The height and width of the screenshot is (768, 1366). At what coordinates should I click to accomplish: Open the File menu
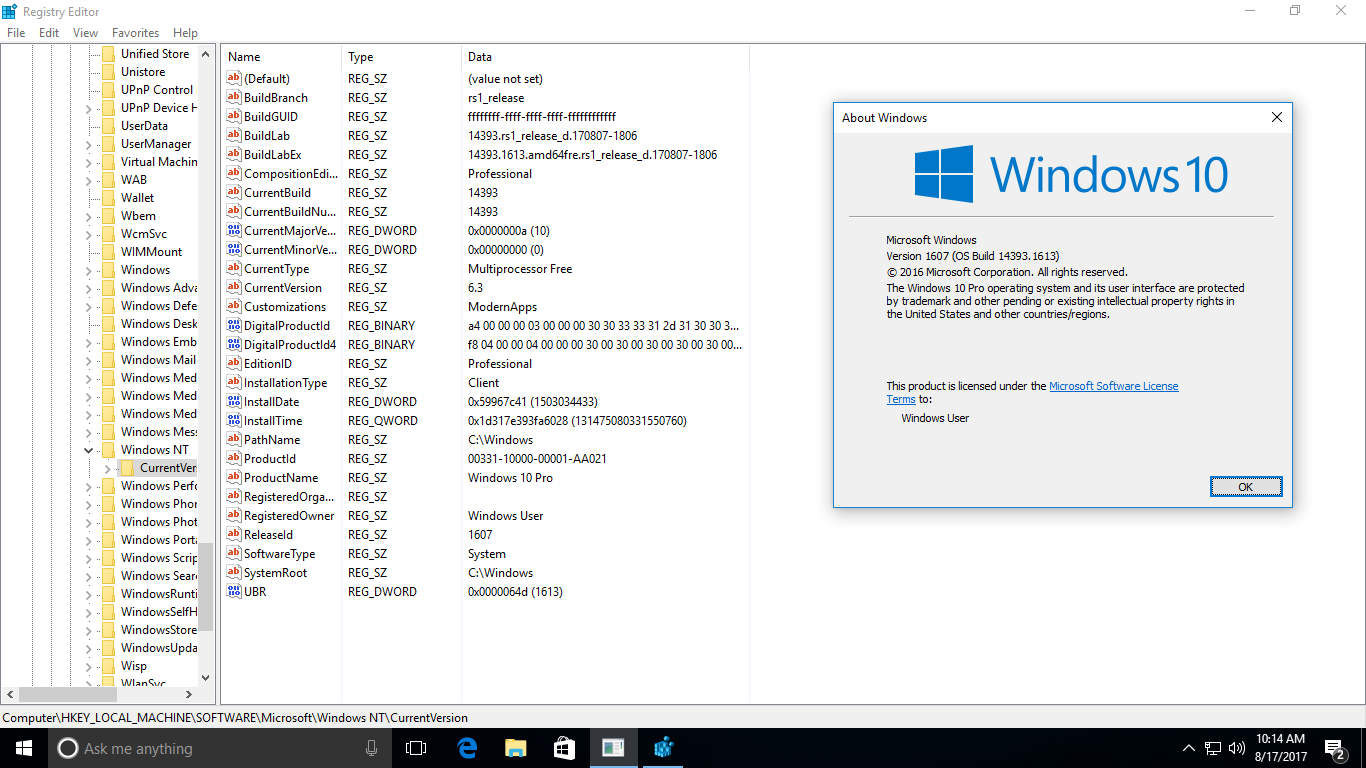tap(16, 33)
